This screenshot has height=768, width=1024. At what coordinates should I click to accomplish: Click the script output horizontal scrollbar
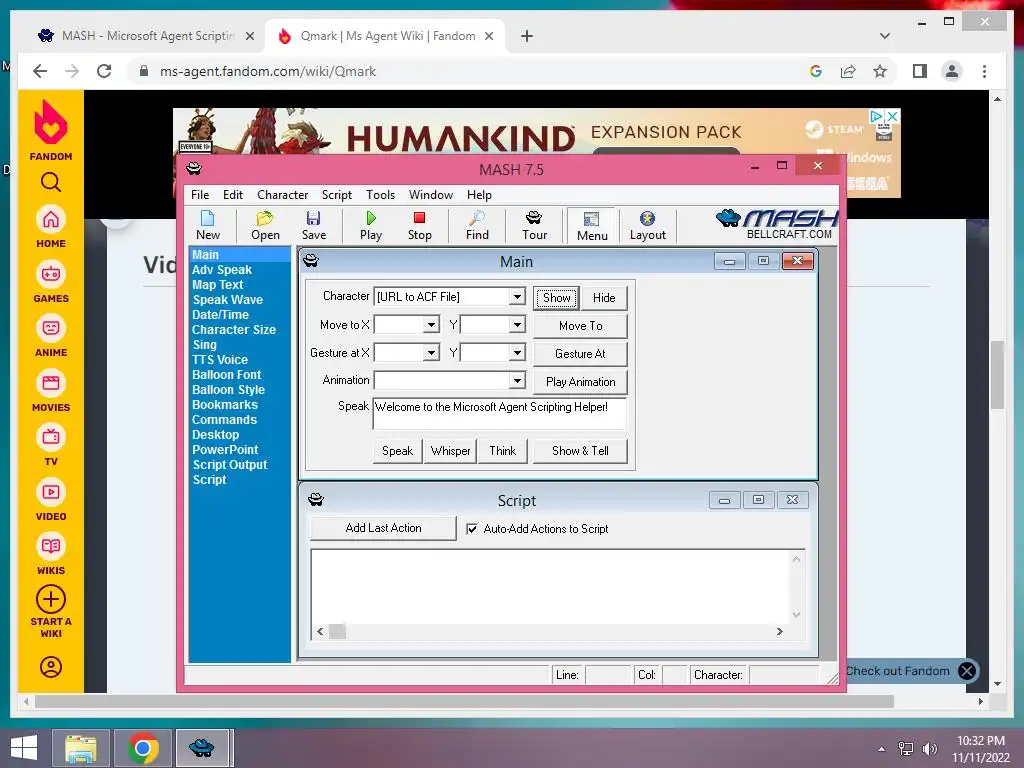pyautogui.click(x=549, y=632)
